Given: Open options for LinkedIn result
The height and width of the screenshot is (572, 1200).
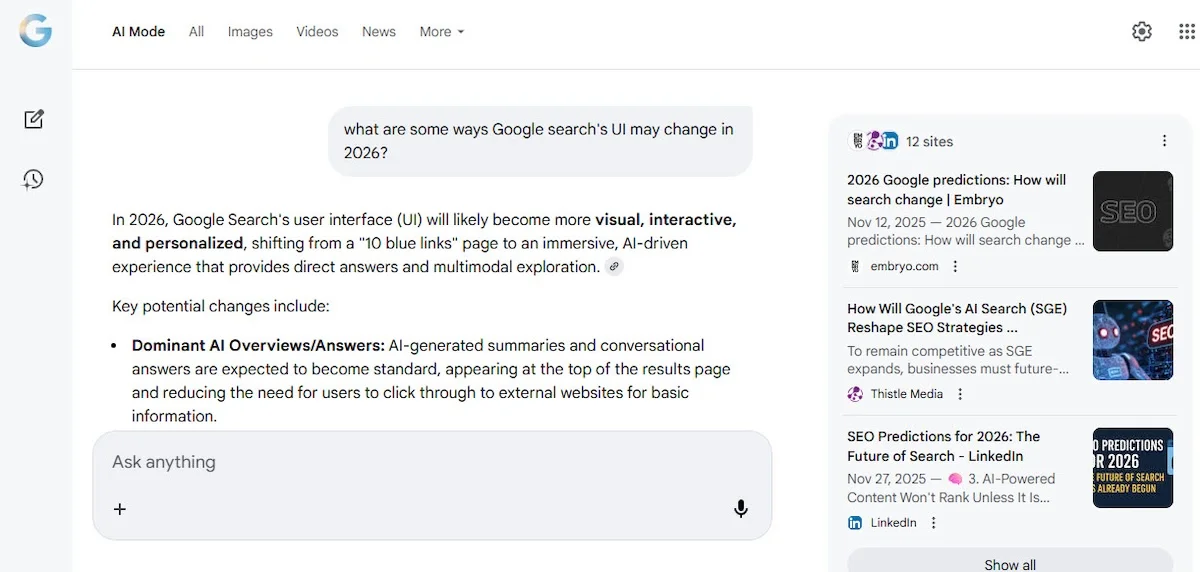Looking at the screenshot, I should (933, 522).
